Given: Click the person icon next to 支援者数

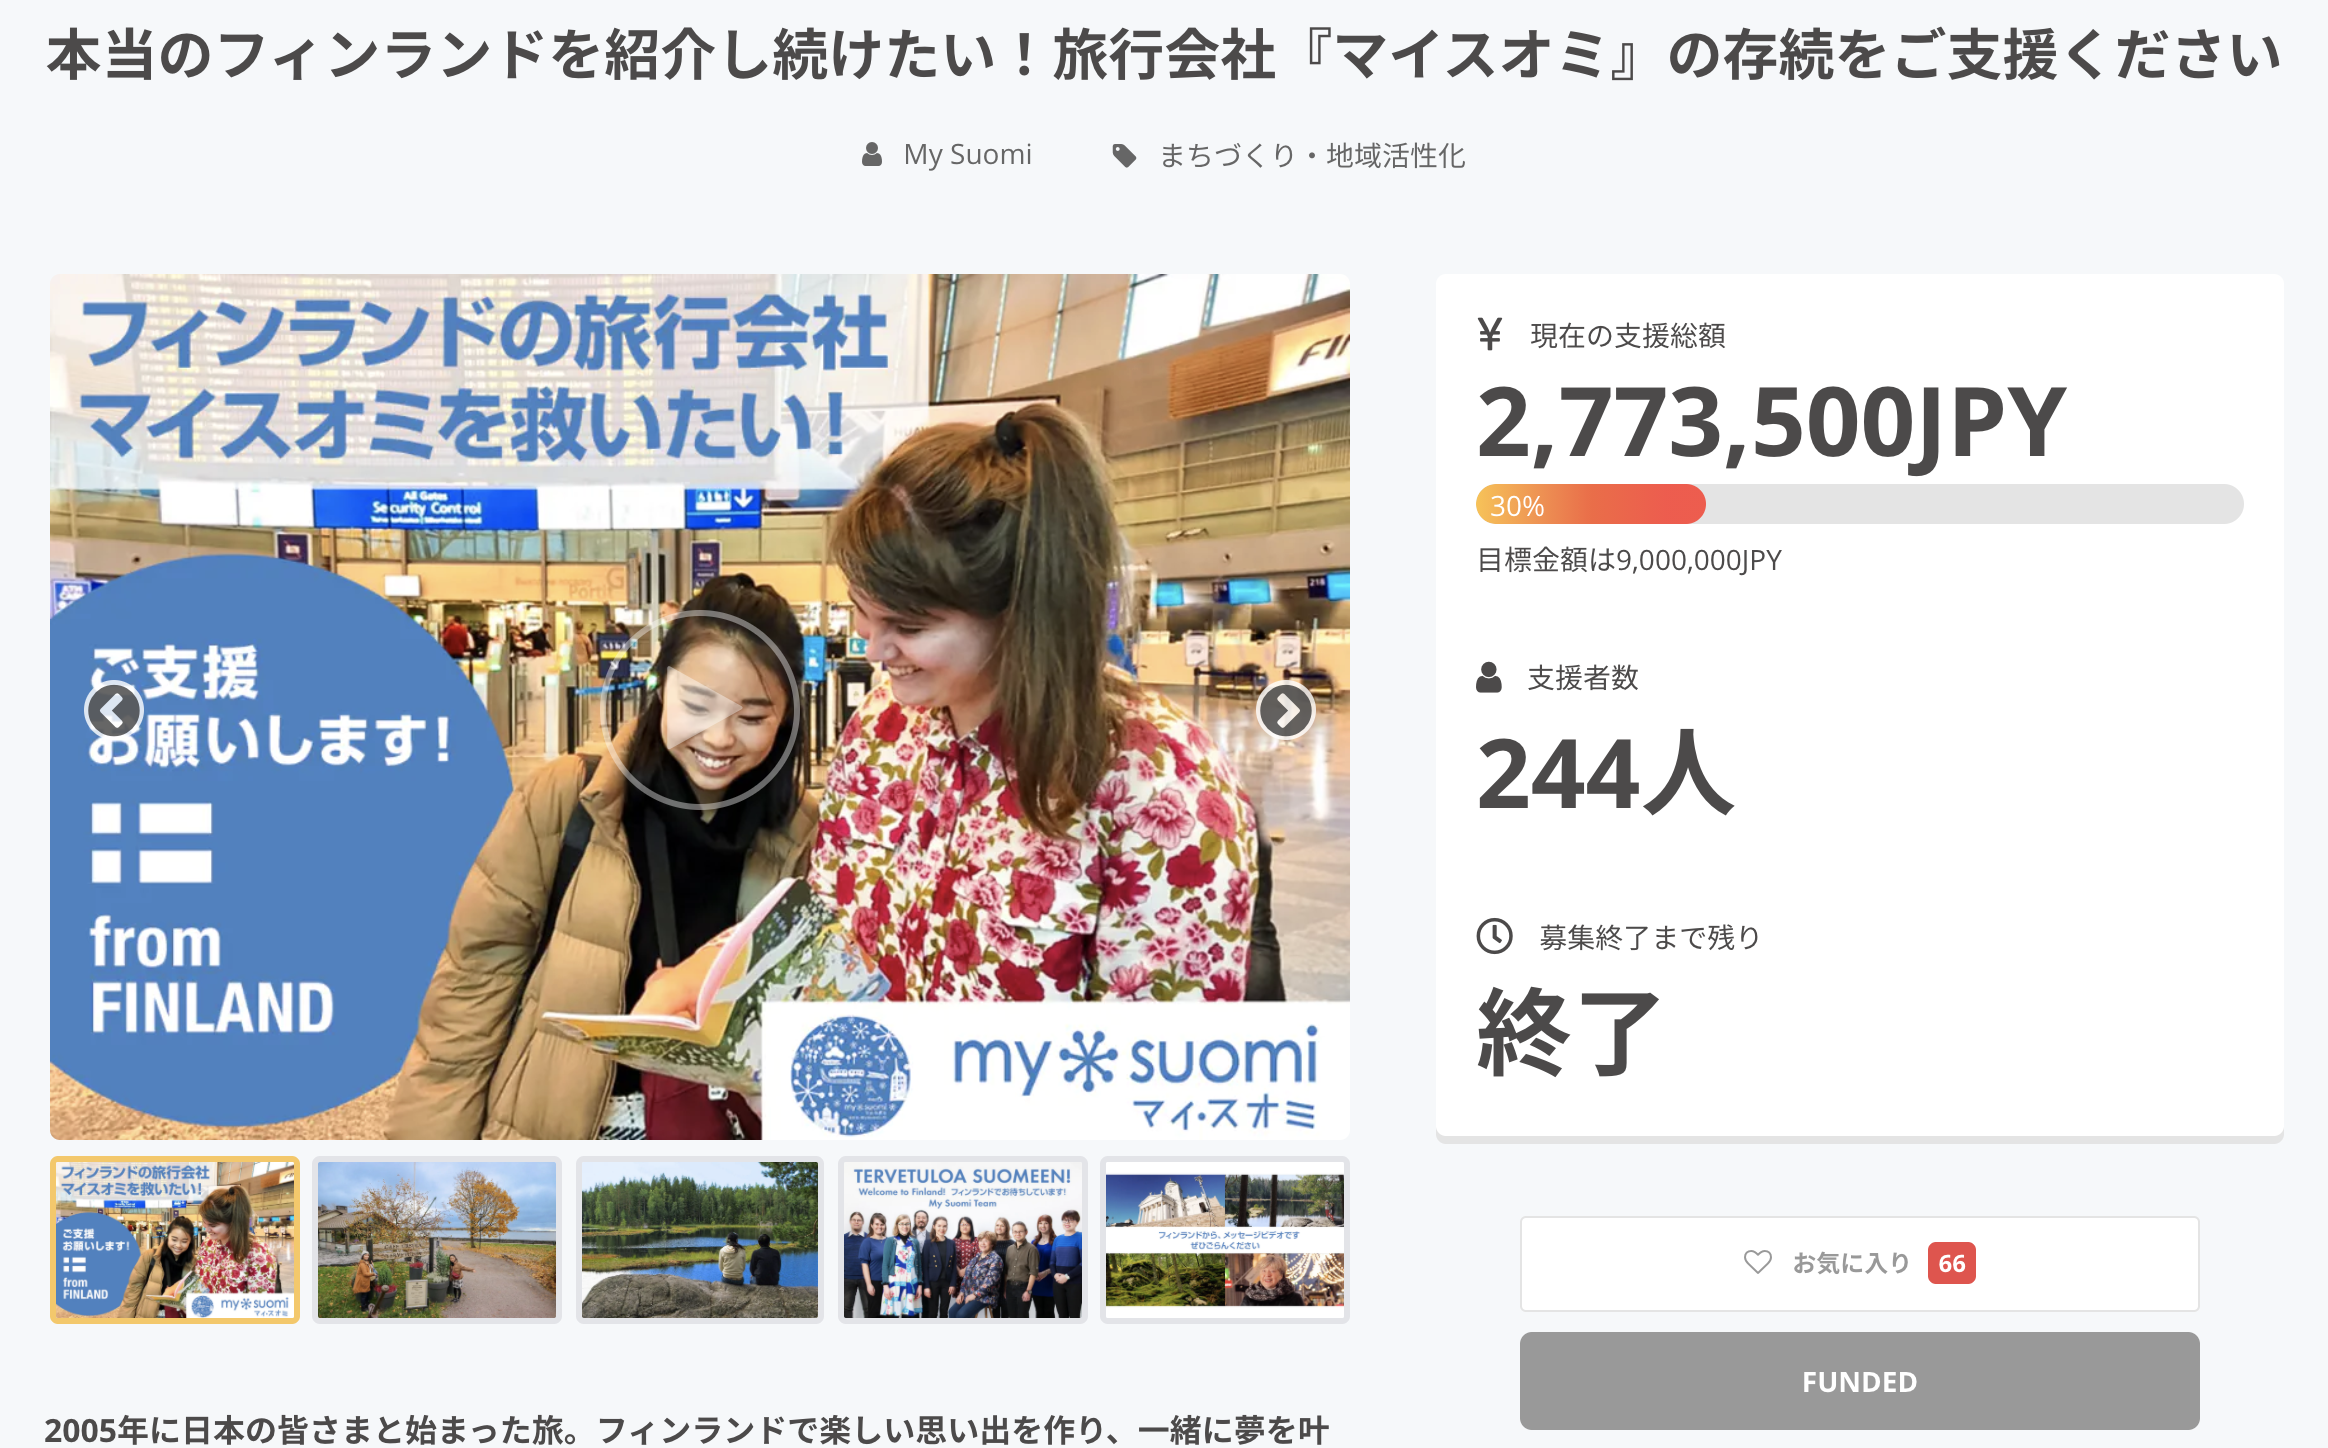Looking at the screenshot, I should [x=1489, y=677].
